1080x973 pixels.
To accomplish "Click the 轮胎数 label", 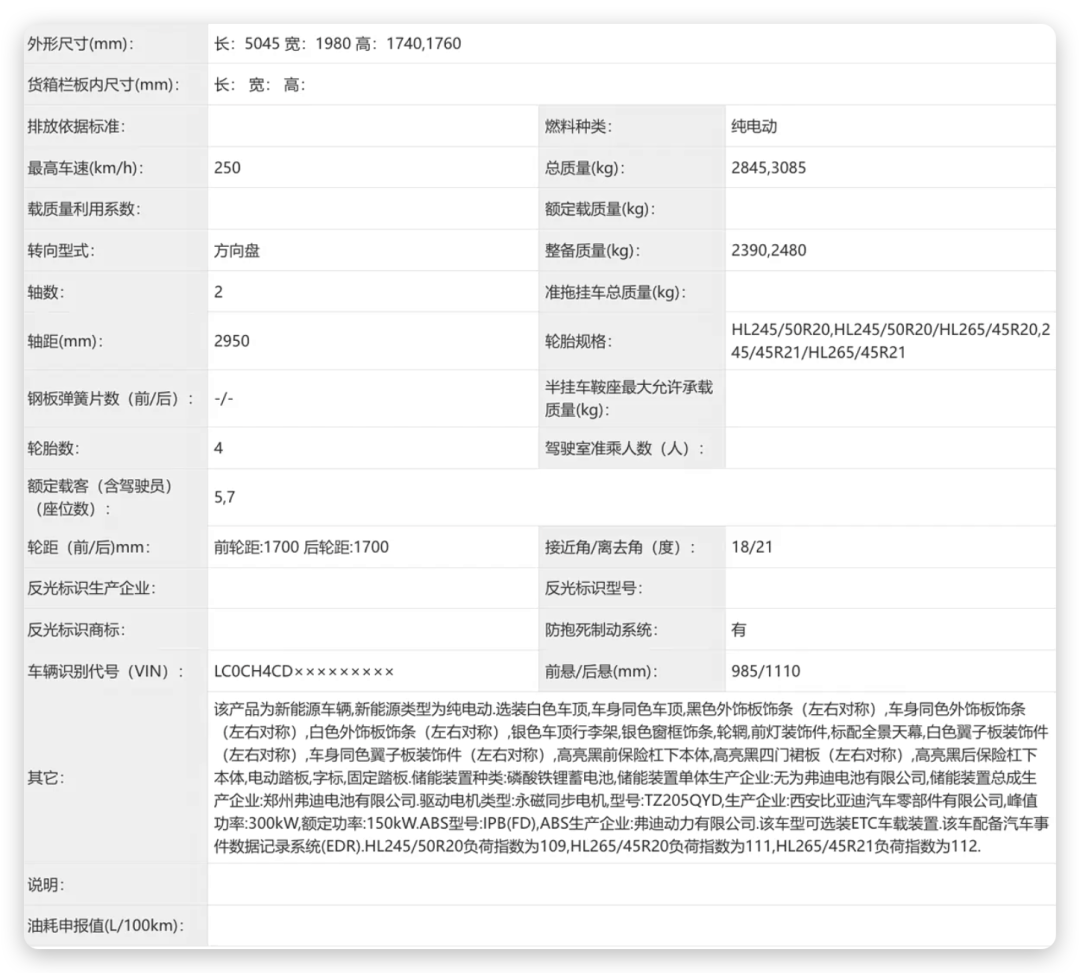I will [54, 448].
